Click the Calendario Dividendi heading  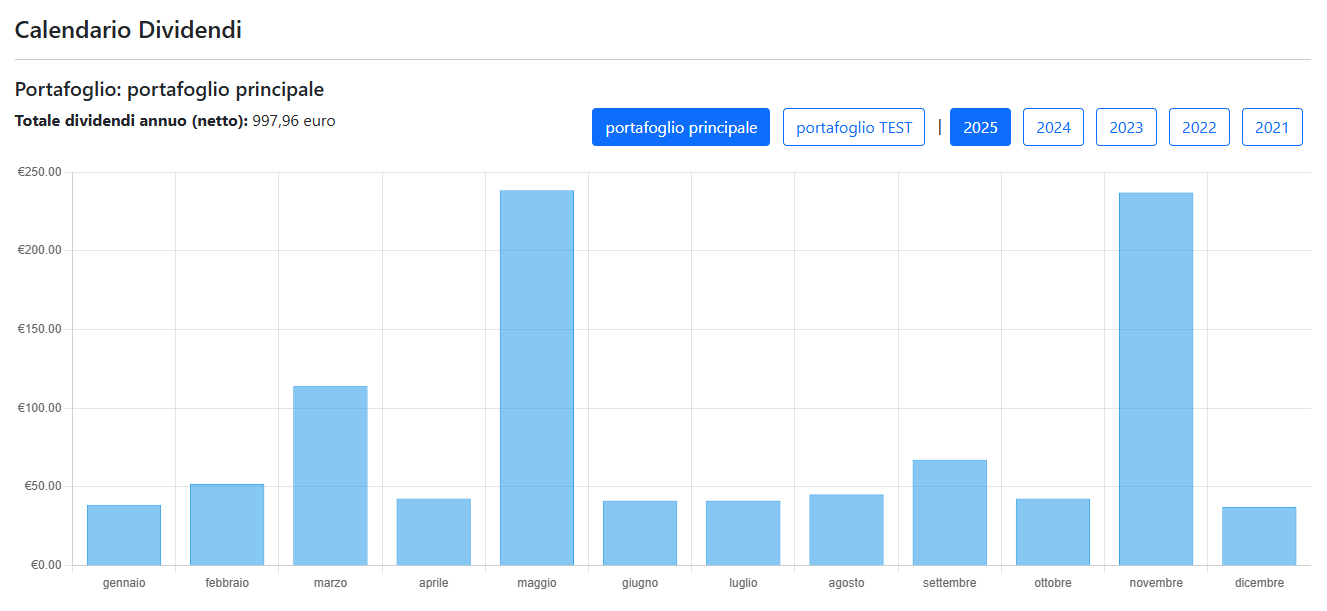pyautogui.click(x=128, y=30)
